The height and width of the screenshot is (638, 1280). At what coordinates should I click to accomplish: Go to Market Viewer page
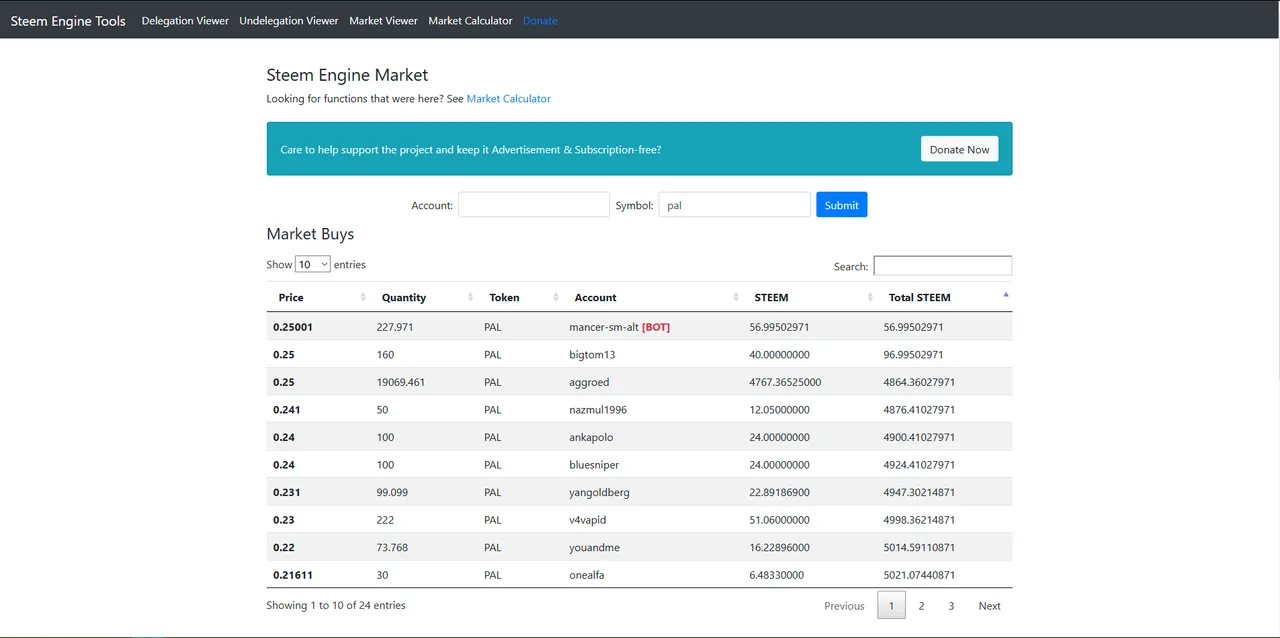pos(384,20)
